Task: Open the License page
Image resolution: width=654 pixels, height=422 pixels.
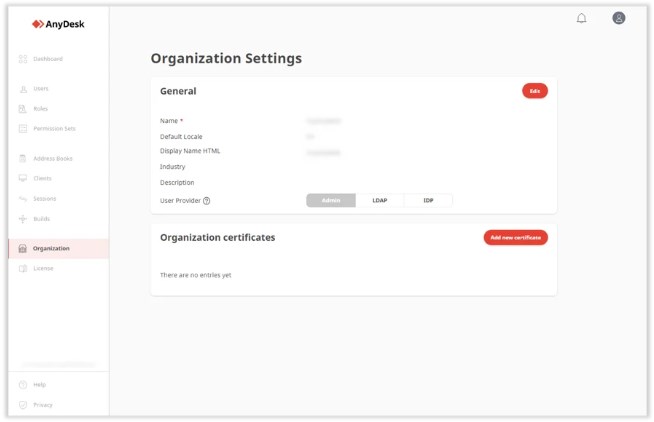Action: pyautogui.click(x=43, y=268)
